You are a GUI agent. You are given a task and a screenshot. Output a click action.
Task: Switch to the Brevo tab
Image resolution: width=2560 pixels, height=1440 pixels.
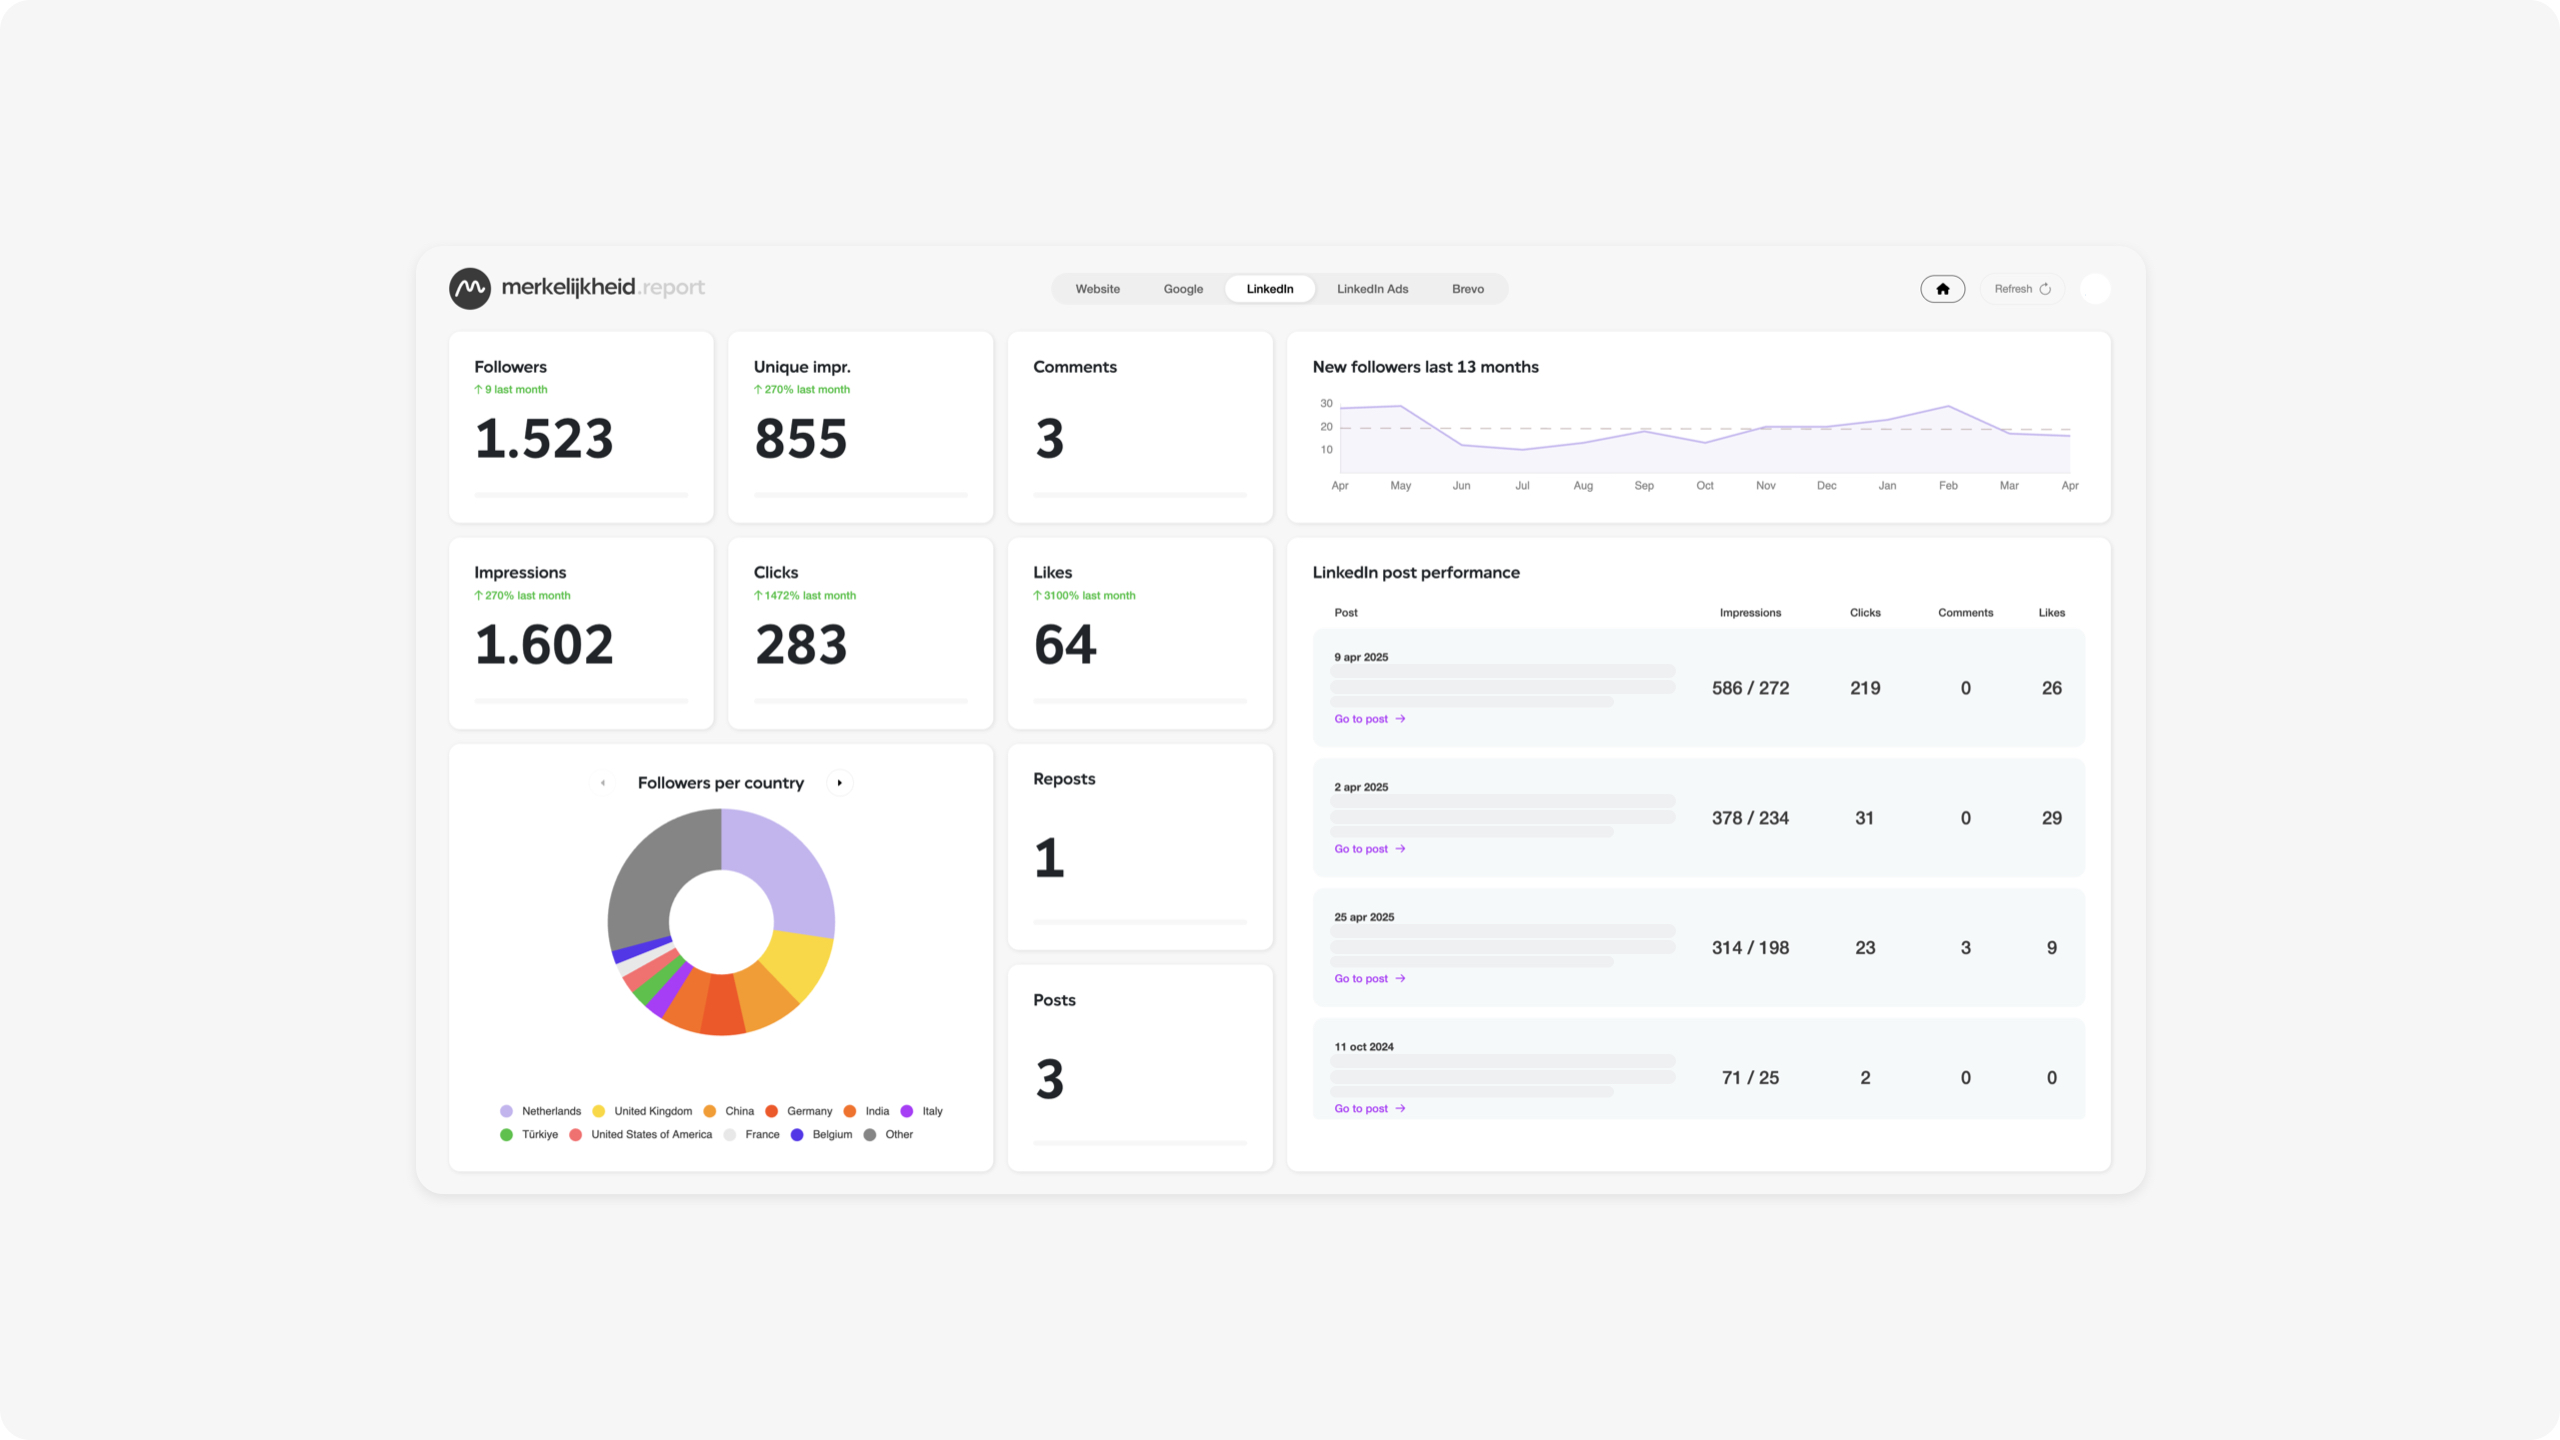click(1467, 289)
